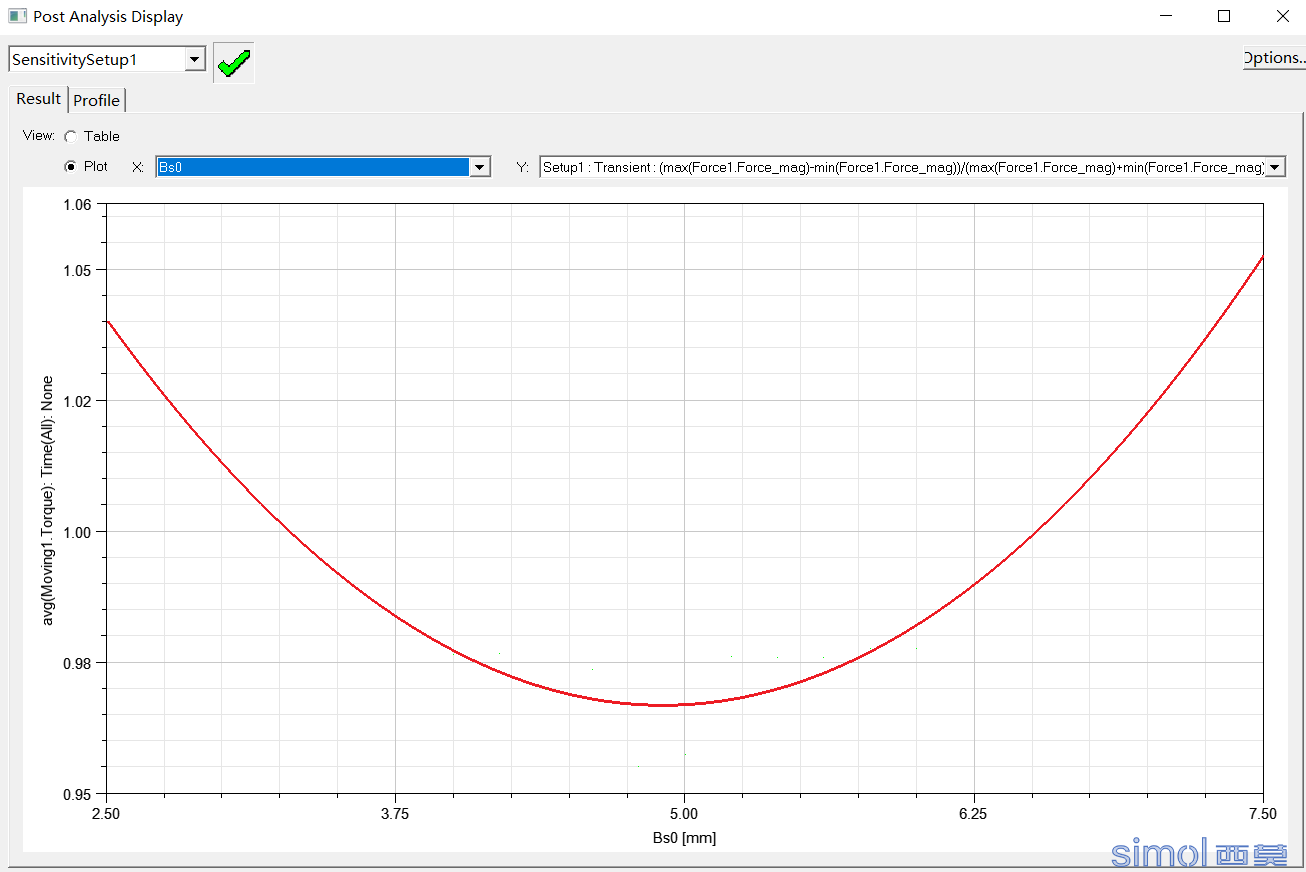Click the 0.98 Y axis tick label
The width and height of the screenshot is (1306, 872).
pyautogui.click(x=78, y=663)
